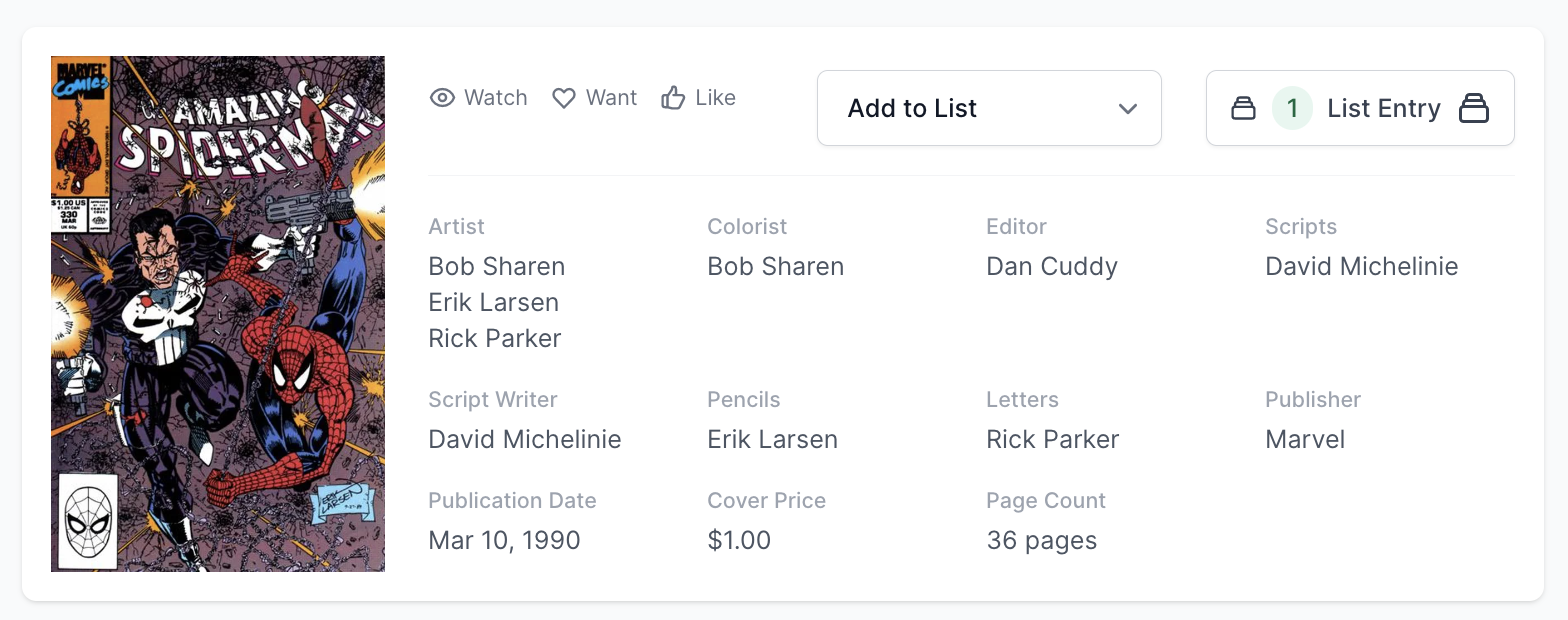Open editor Dan Cuddy's page
1568x620 pixels.
tap(1051, 266)
